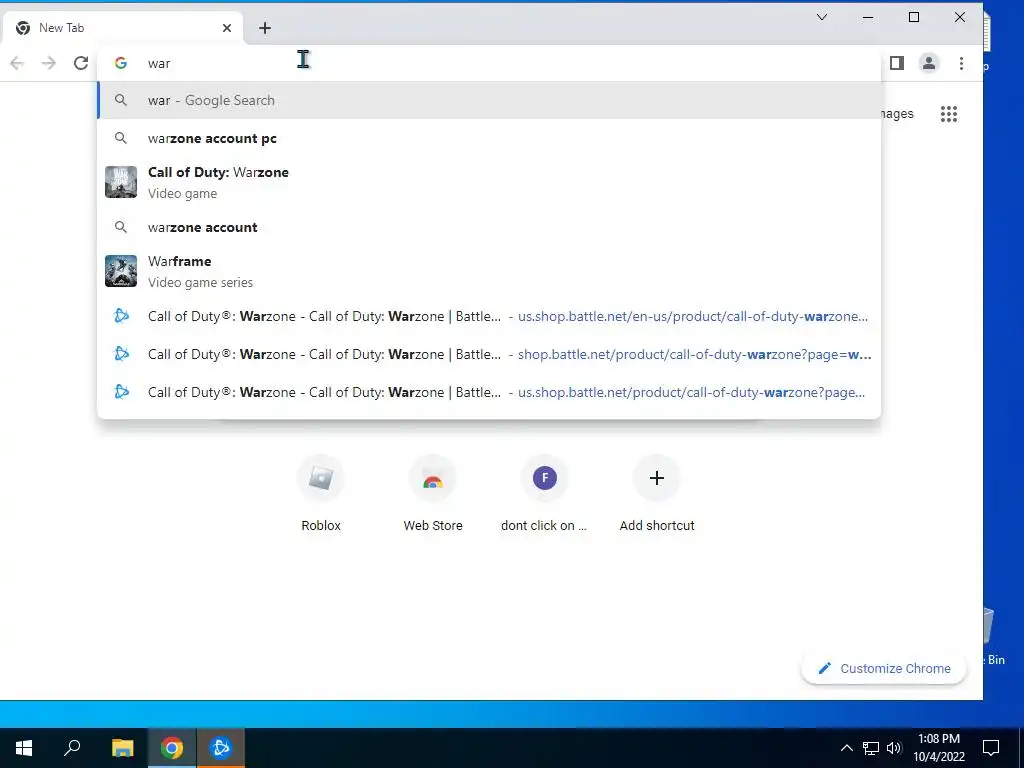Toggle the Chrome side panel icon
This screenshot has height=768, width=1024.
tap(897, 63)
